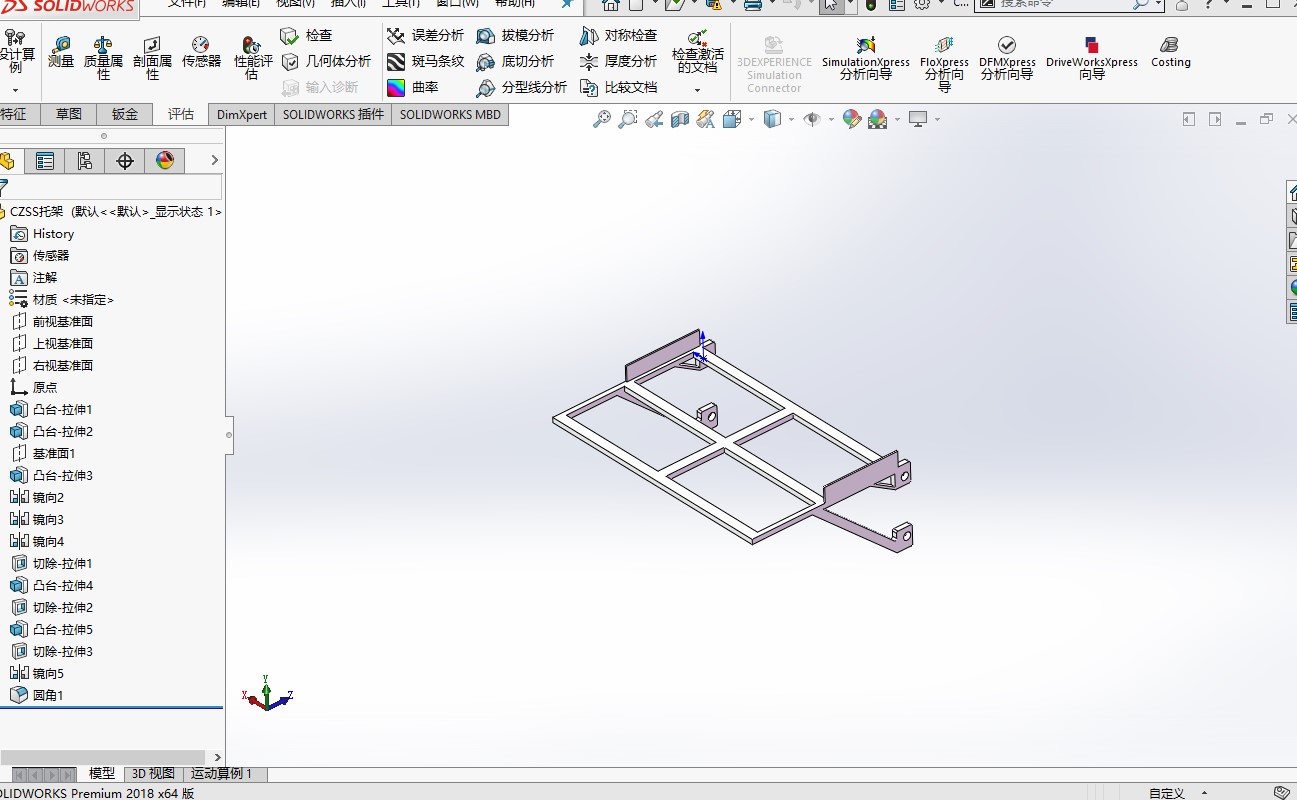Open 比较文档 compare documents
This screenshot has width=1297, height=800.
[x=618, y=88]
